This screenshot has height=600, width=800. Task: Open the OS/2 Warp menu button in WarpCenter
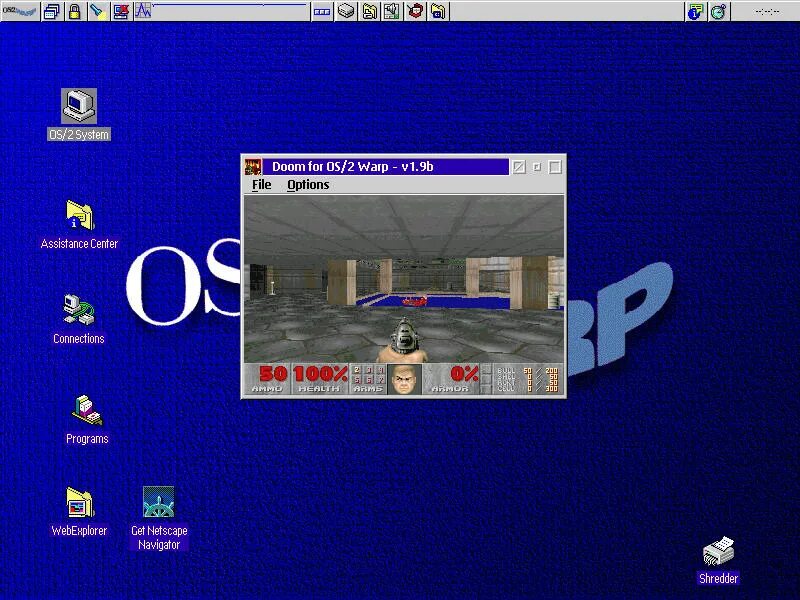(19, 11)
